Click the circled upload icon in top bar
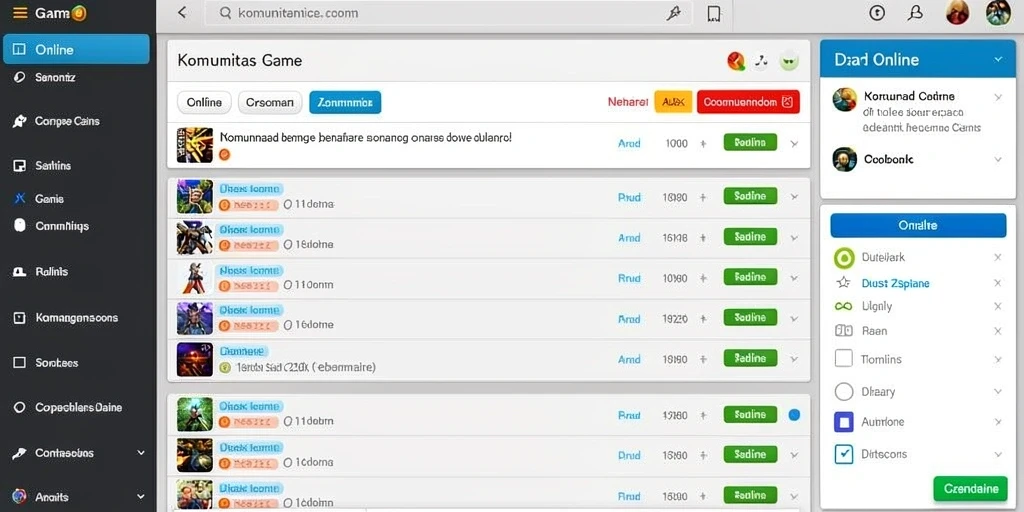1024x512 pixels. (x=877, y=12)
